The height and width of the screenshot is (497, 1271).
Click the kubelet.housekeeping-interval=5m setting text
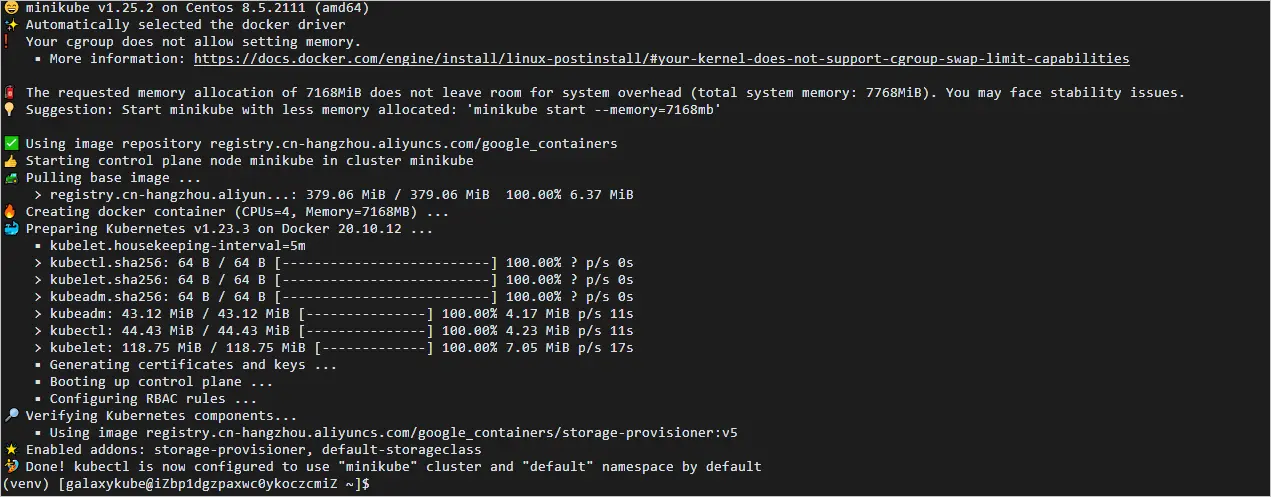coord(177,245)
